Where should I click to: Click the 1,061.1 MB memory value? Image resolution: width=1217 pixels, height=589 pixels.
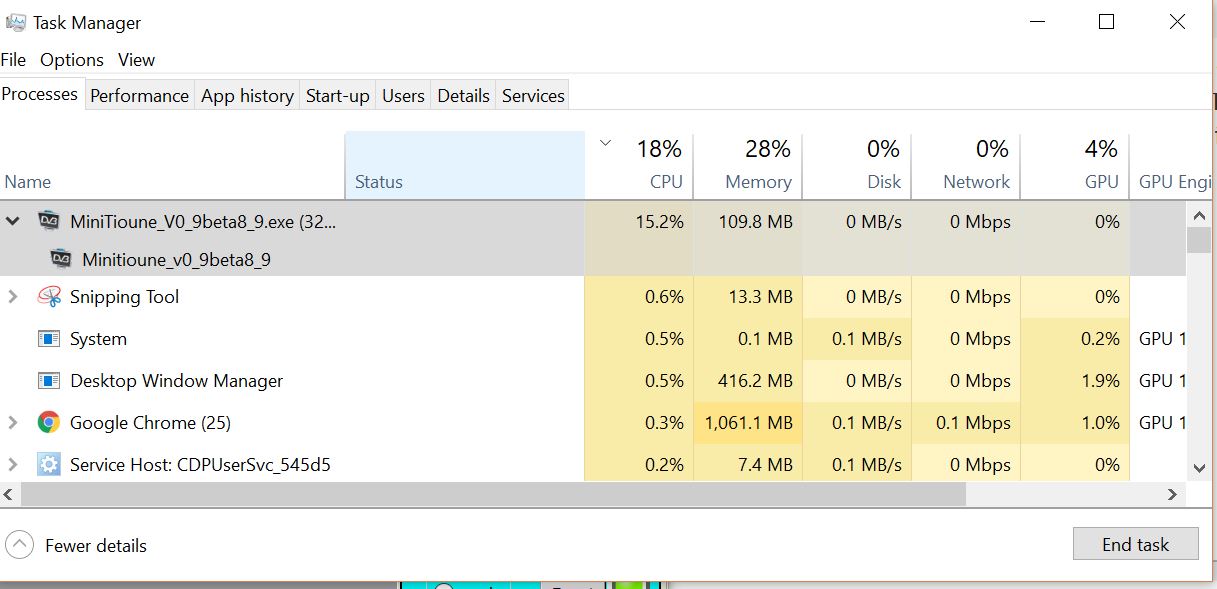click(748, 423)
